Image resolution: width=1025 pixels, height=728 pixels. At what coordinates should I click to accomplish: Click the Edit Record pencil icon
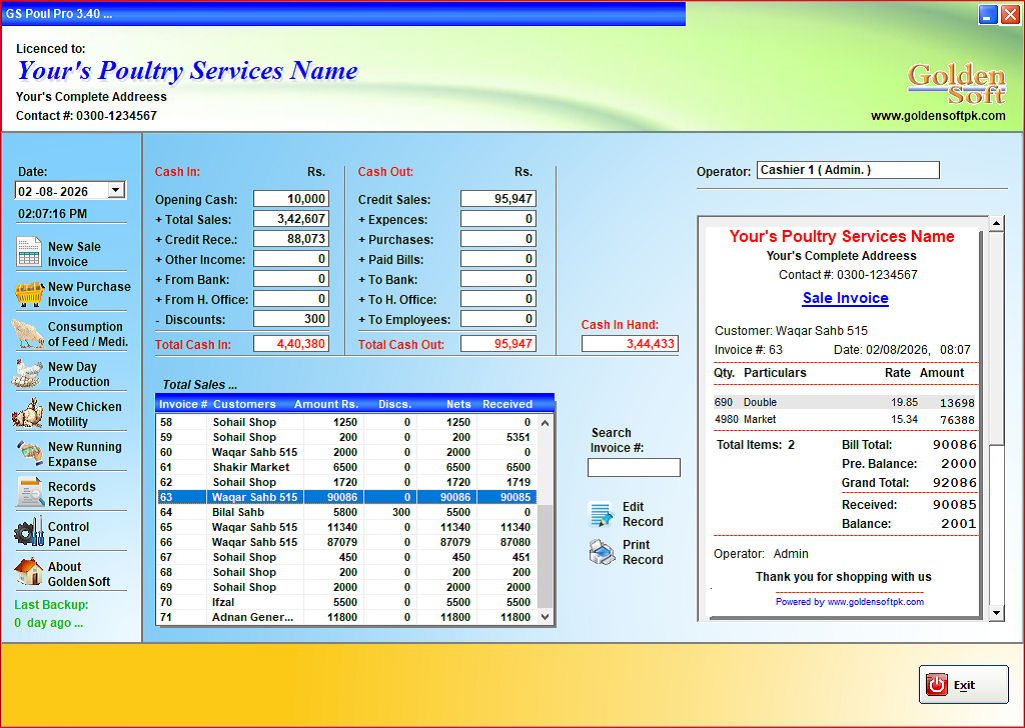click(x=601, y=514)
